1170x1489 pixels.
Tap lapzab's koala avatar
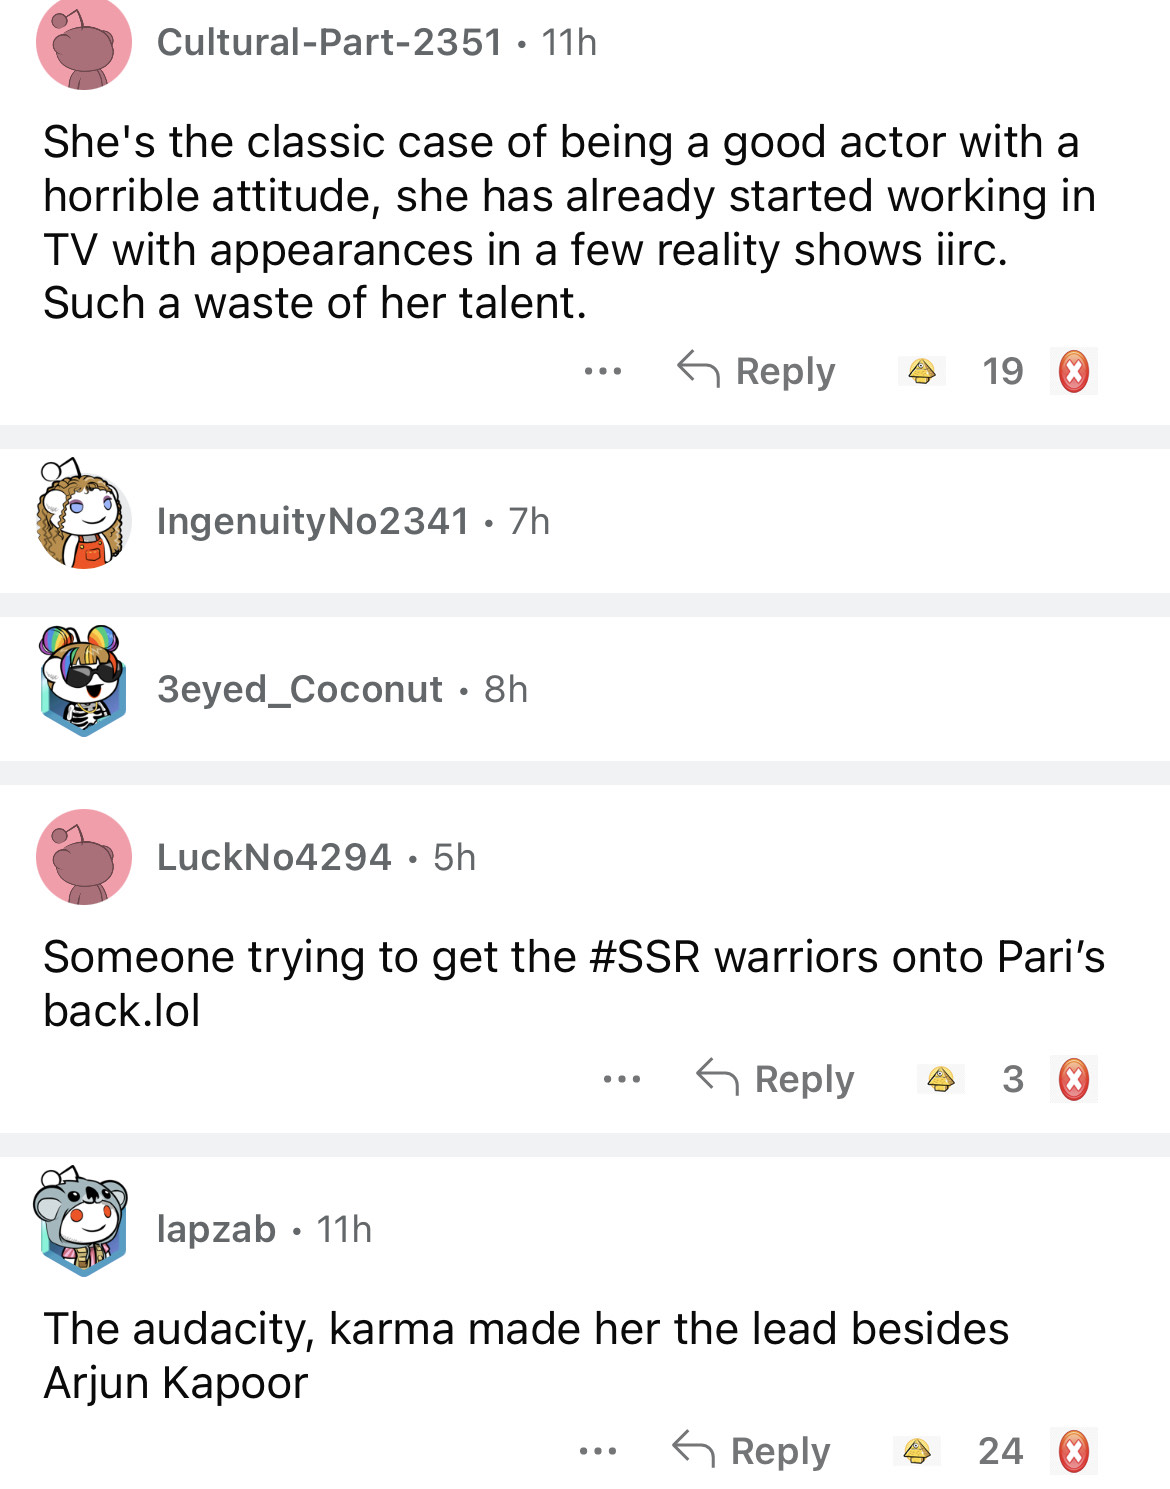click(83, 1221)
